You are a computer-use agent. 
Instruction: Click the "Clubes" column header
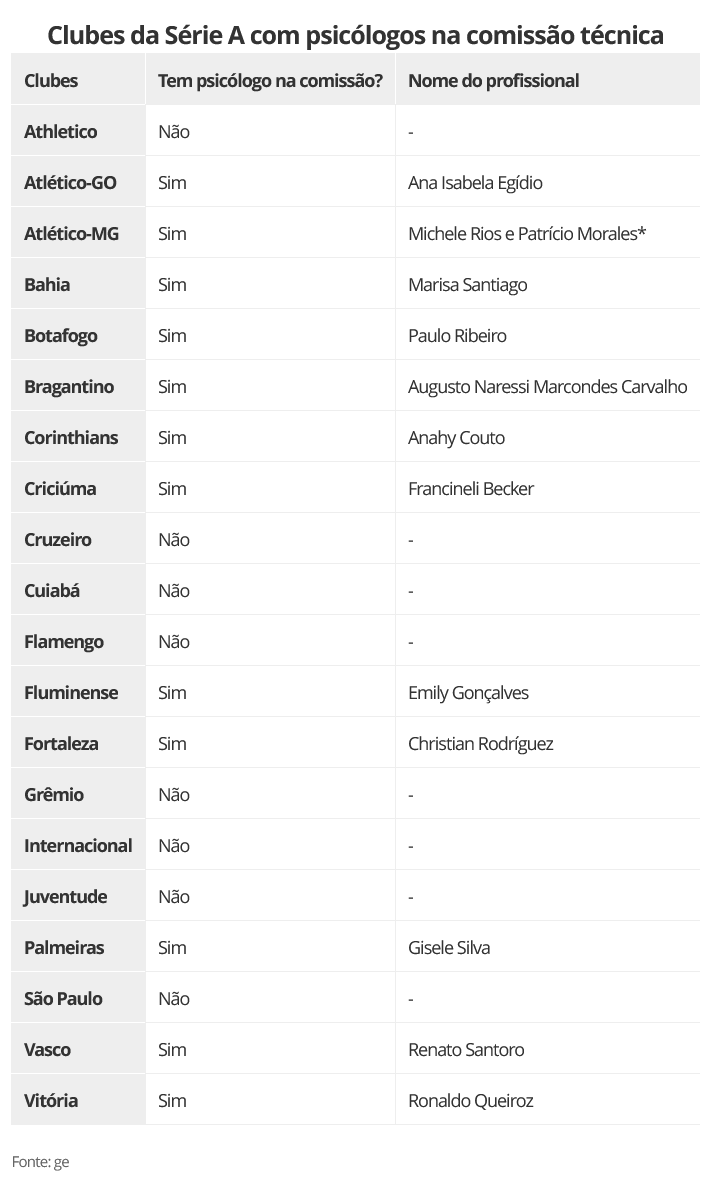[x=51, y=81]
